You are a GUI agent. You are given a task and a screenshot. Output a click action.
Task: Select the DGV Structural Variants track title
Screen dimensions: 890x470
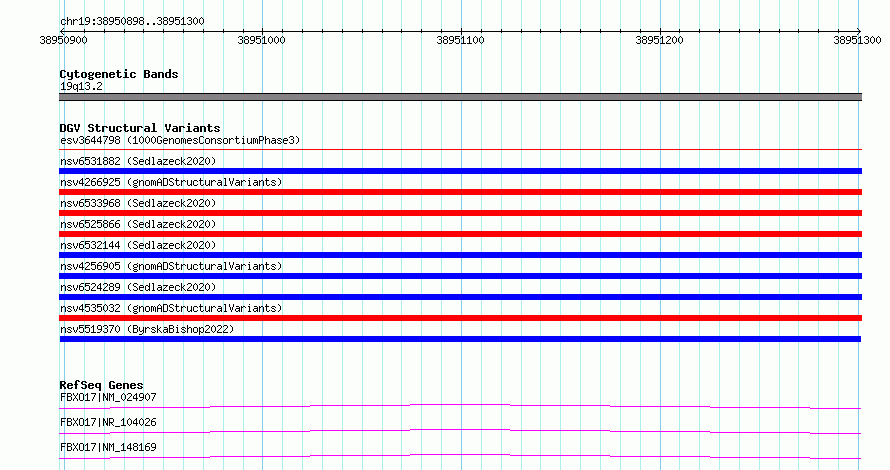pos(140,128)
